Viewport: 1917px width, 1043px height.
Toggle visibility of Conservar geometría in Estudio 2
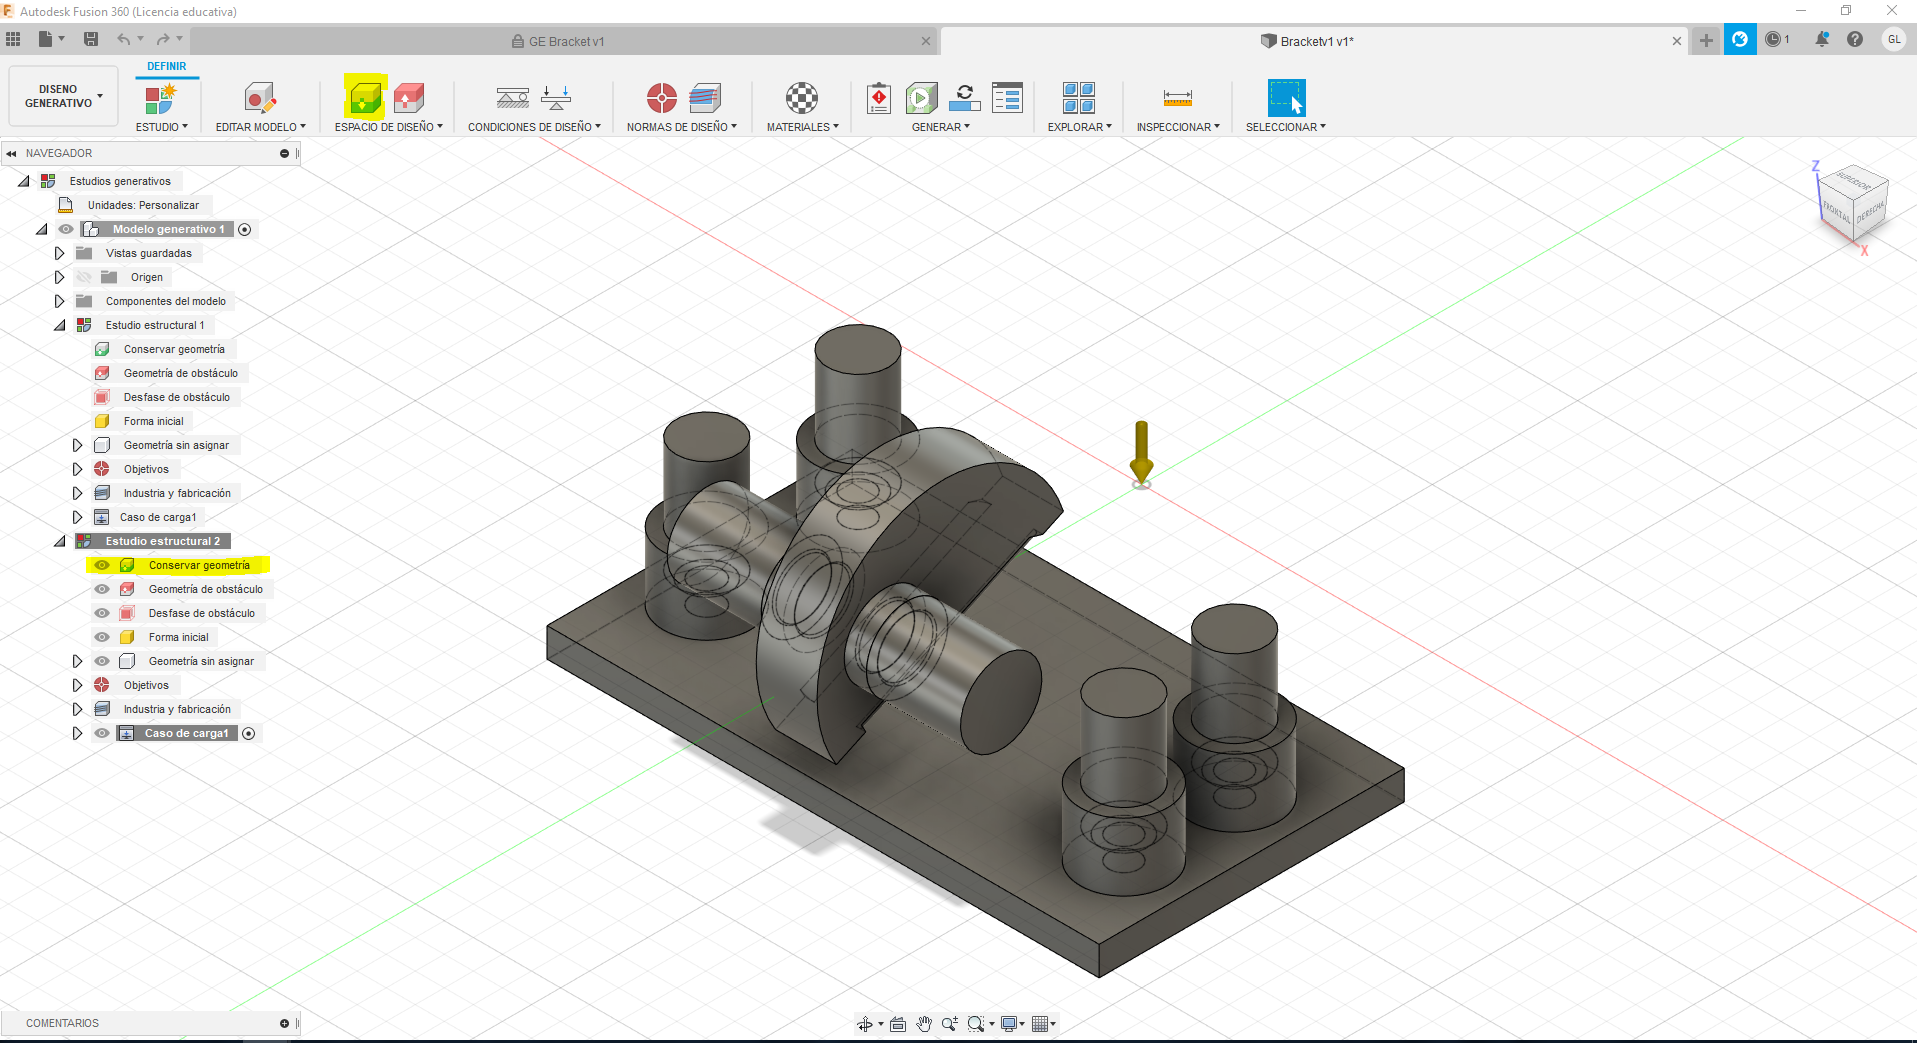102,565
